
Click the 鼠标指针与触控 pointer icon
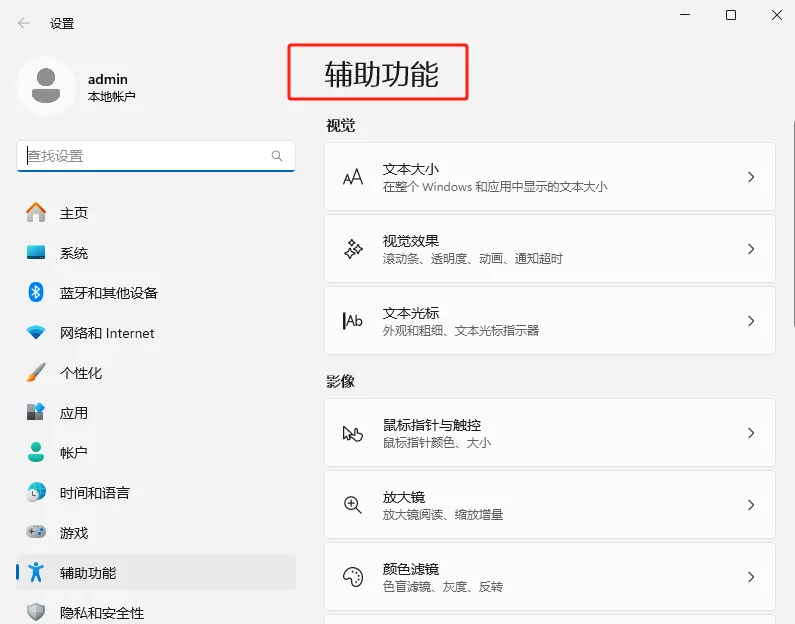pos(353,433)
